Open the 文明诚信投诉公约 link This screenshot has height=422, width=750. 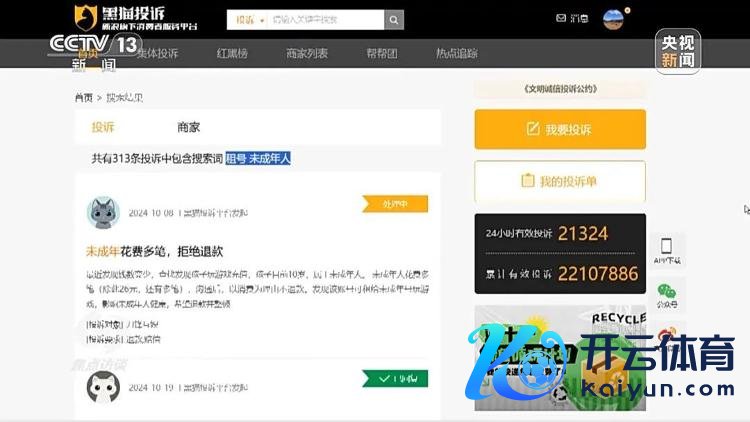pyautogui.click(x=559, y=88)
